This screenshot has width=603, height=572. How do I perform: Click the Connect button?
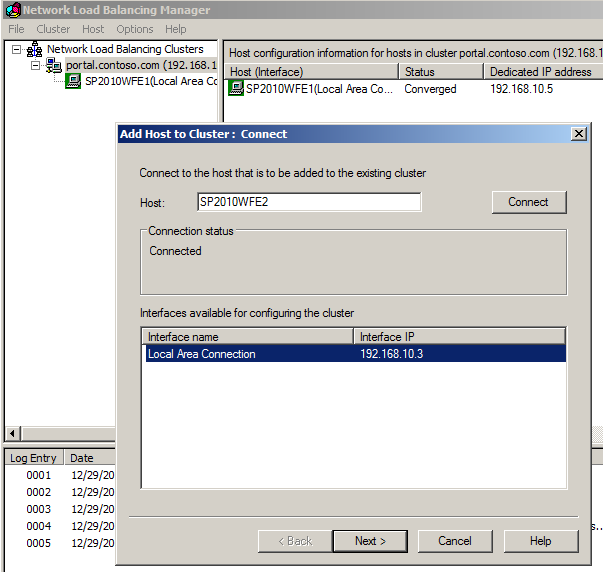tap(529, 202)
